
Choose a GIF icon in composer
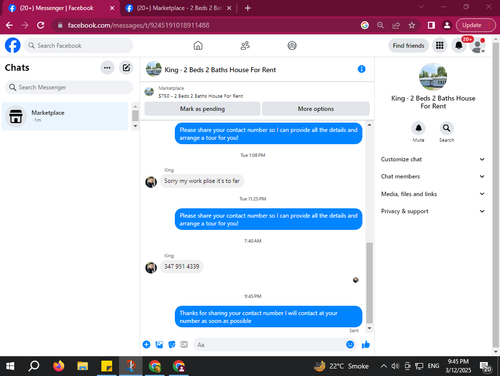coord(184,344)
